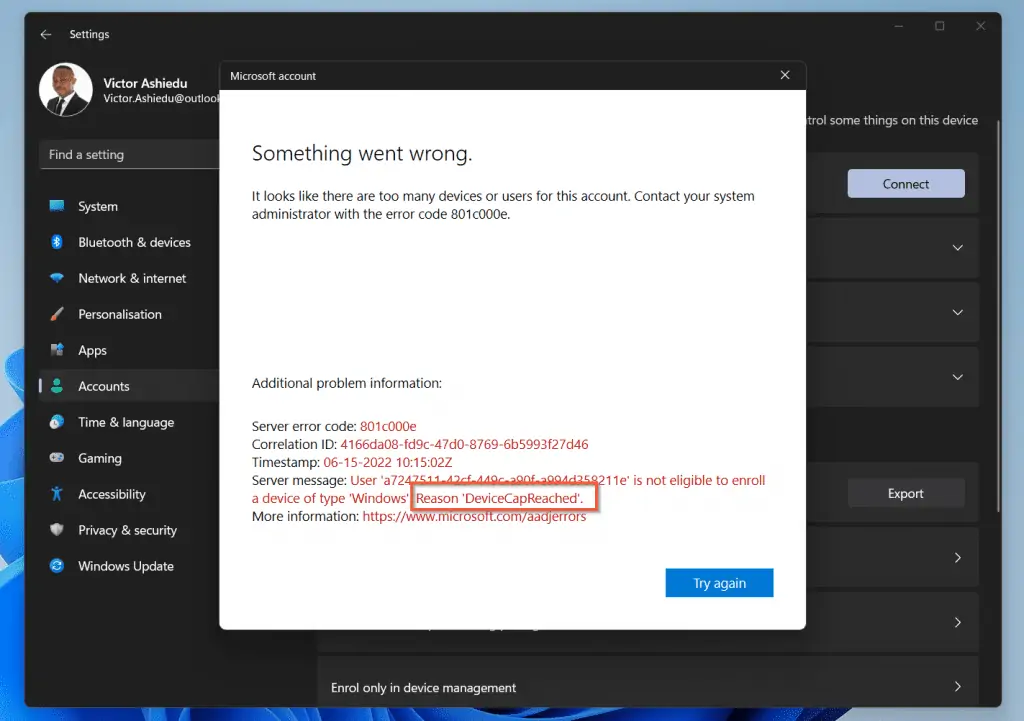Open the microsoft.com/aadjerrors link

(474, 516)
